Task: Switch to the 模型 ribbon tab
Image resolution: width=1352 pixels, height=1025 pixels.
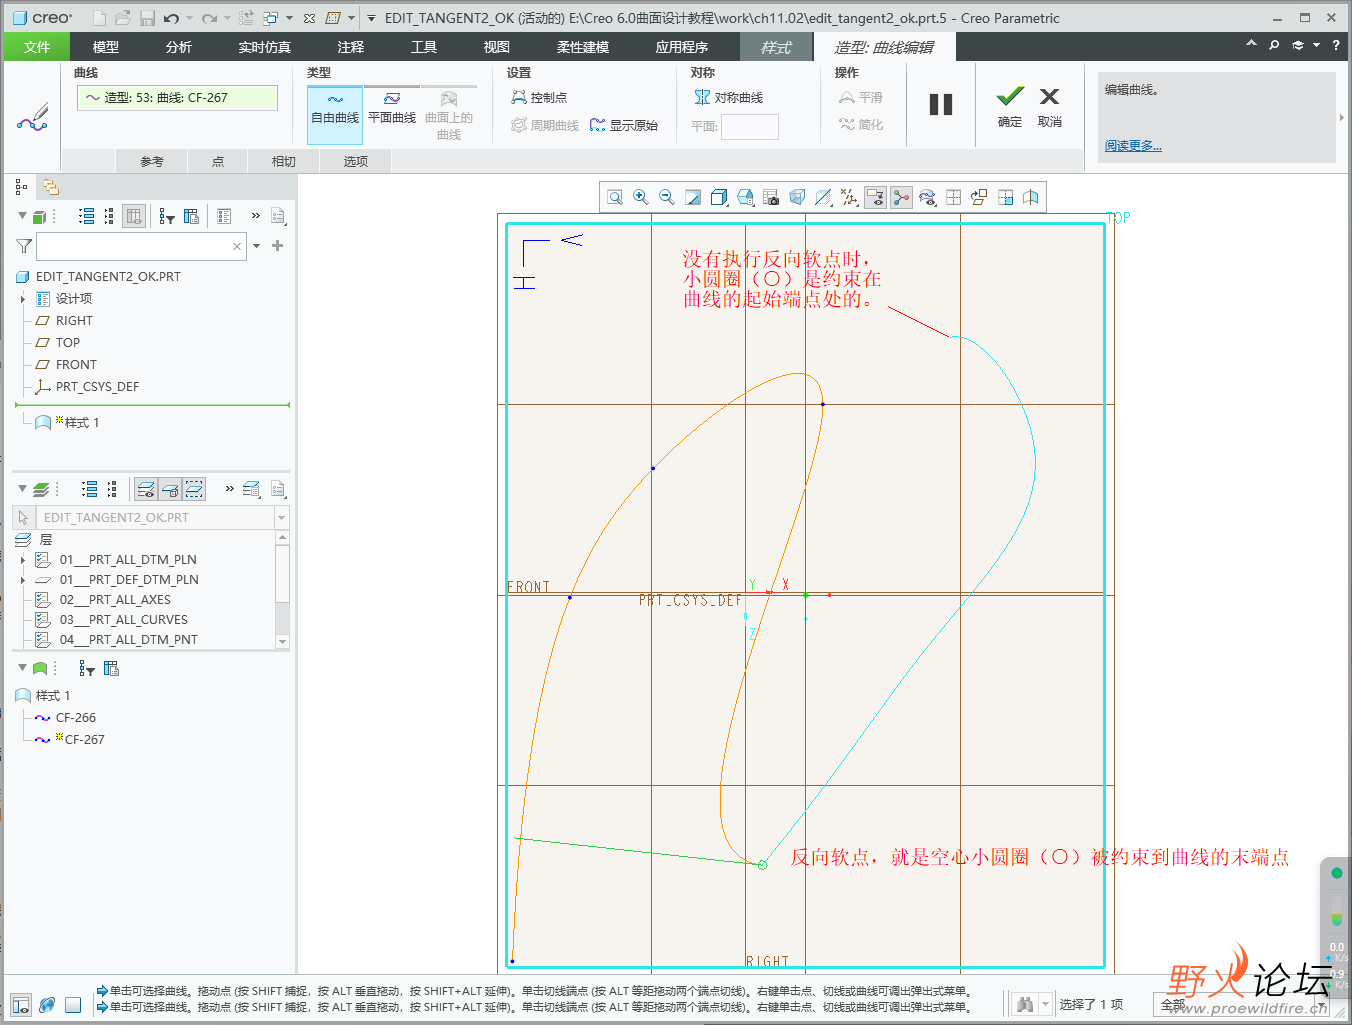Action: (x=105, y=47)
